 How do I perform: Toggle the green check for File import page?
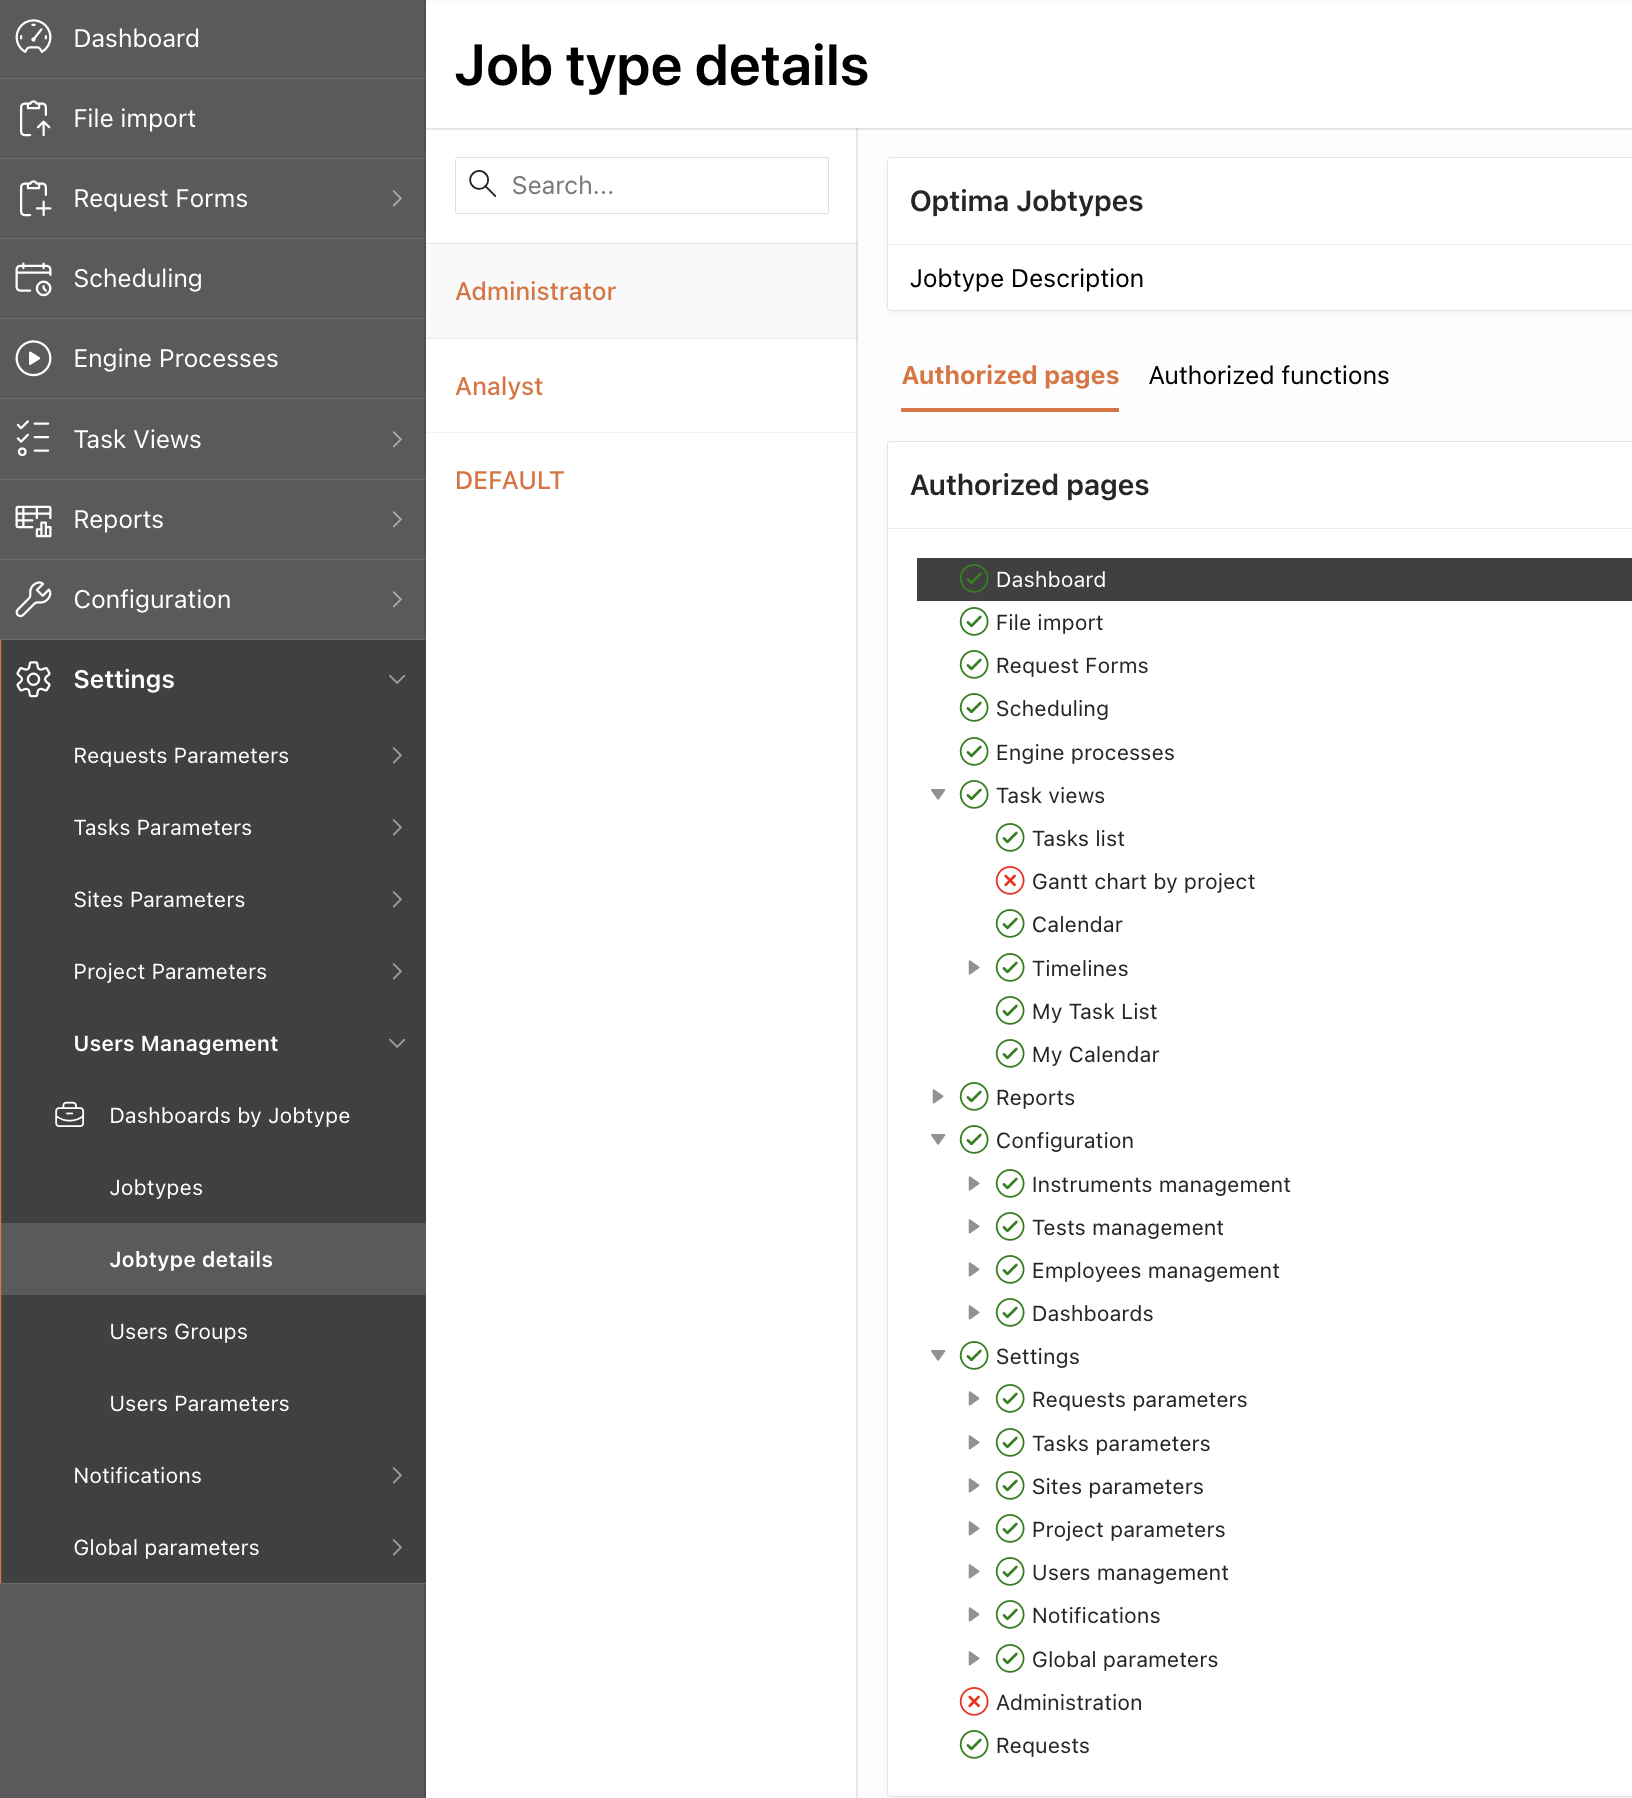pos(973,622)
